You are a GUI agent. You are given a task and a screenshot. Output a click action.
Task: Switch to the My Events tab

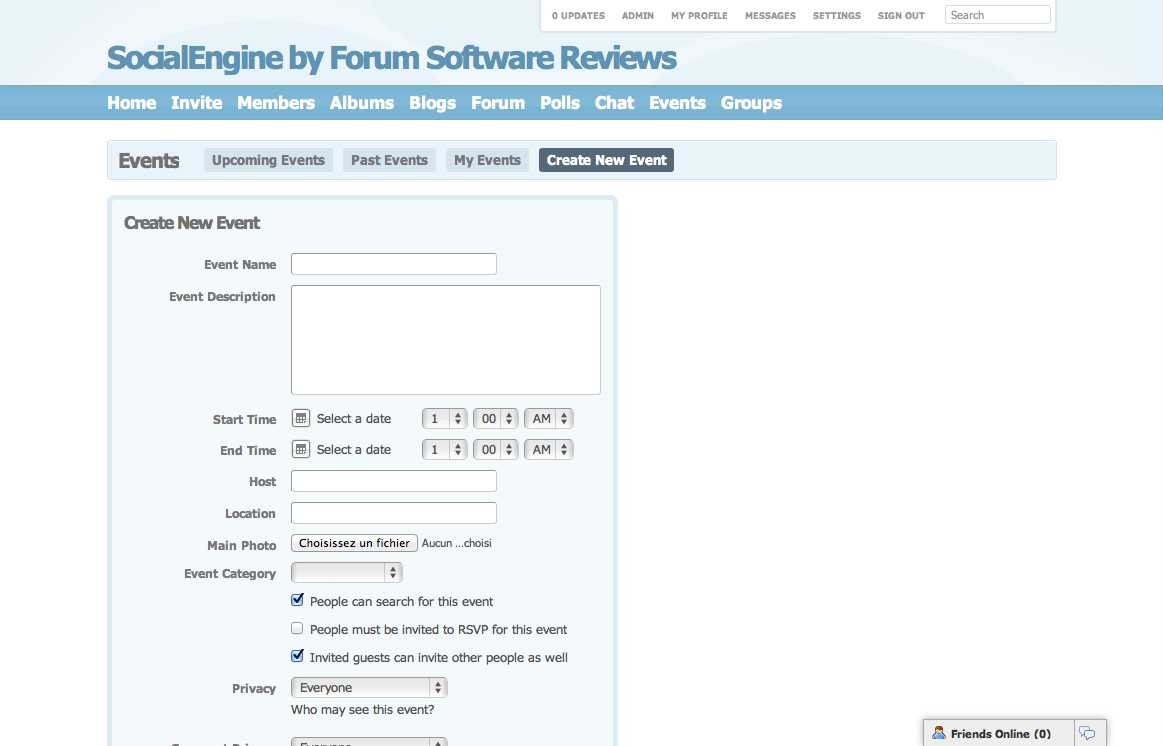[x=487, y=160]
